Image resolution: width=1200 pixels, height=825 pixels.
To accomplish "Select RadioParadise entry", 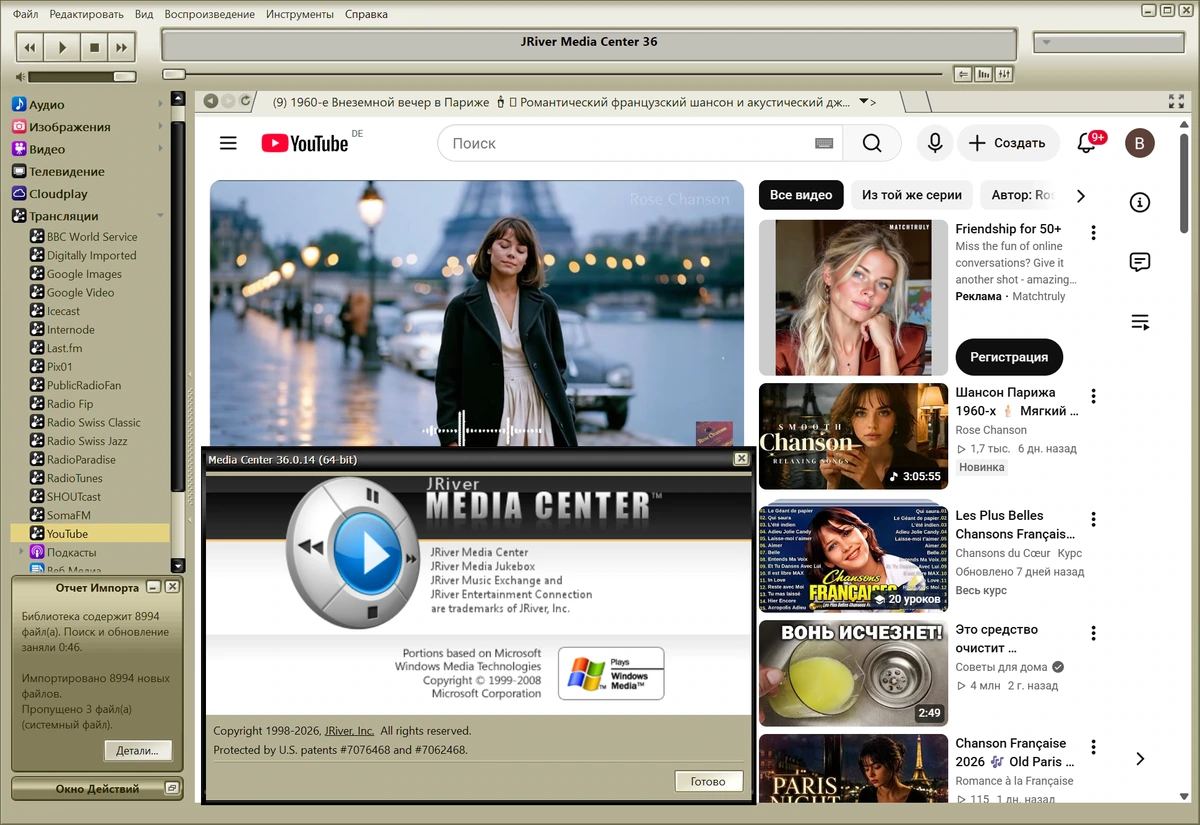I will 81,459.
